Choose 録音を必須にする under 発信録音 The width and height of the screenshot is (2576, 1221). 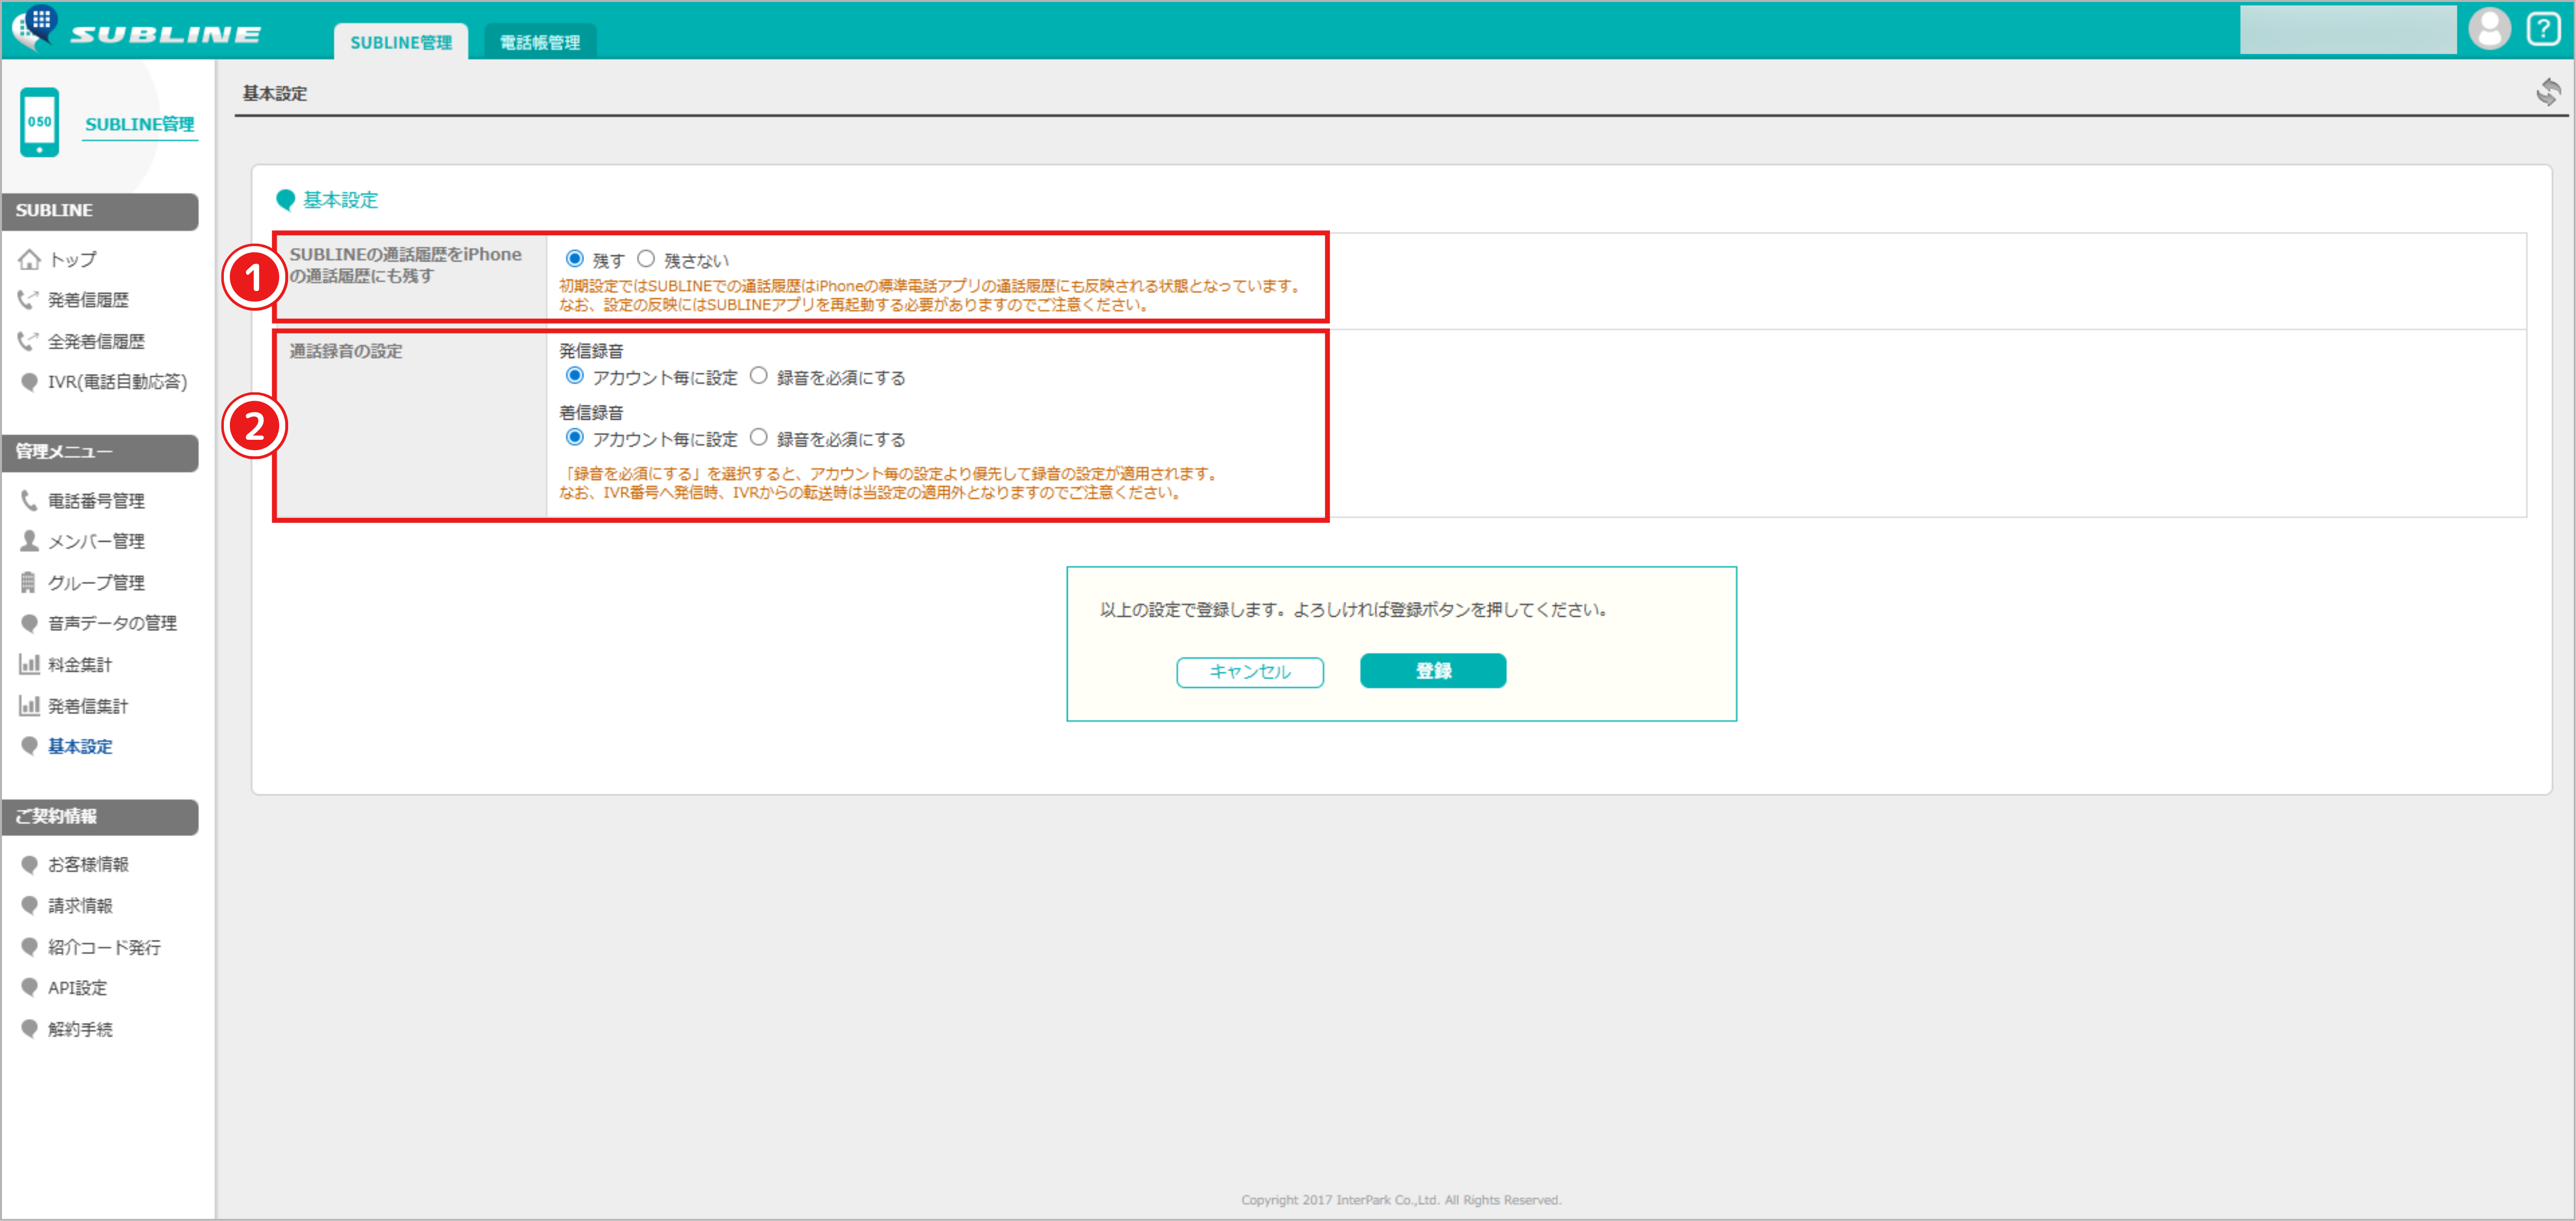pyautogui.click(x=759, y=376)
